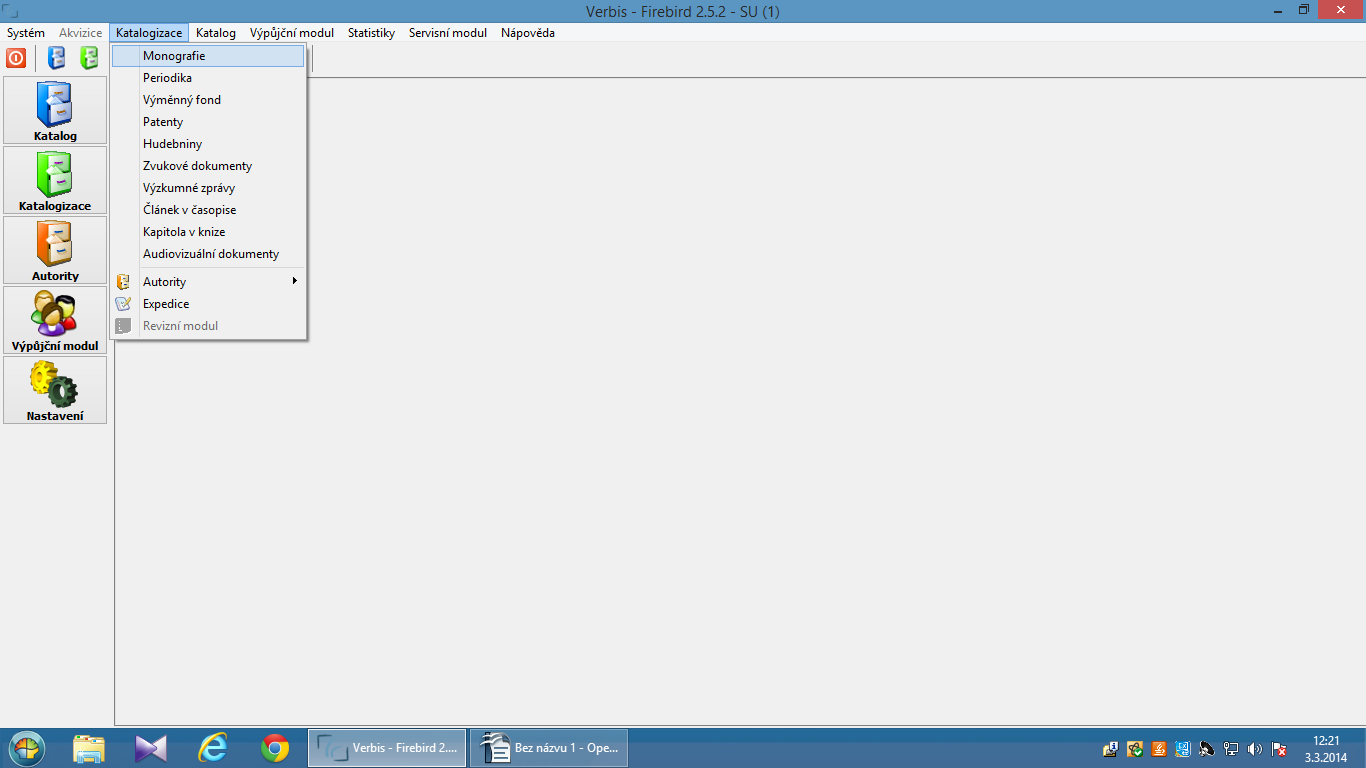Choose Výměnný fond menu entry
Image resolution: width=1366 pixels, height=768 pixels.
208,100
